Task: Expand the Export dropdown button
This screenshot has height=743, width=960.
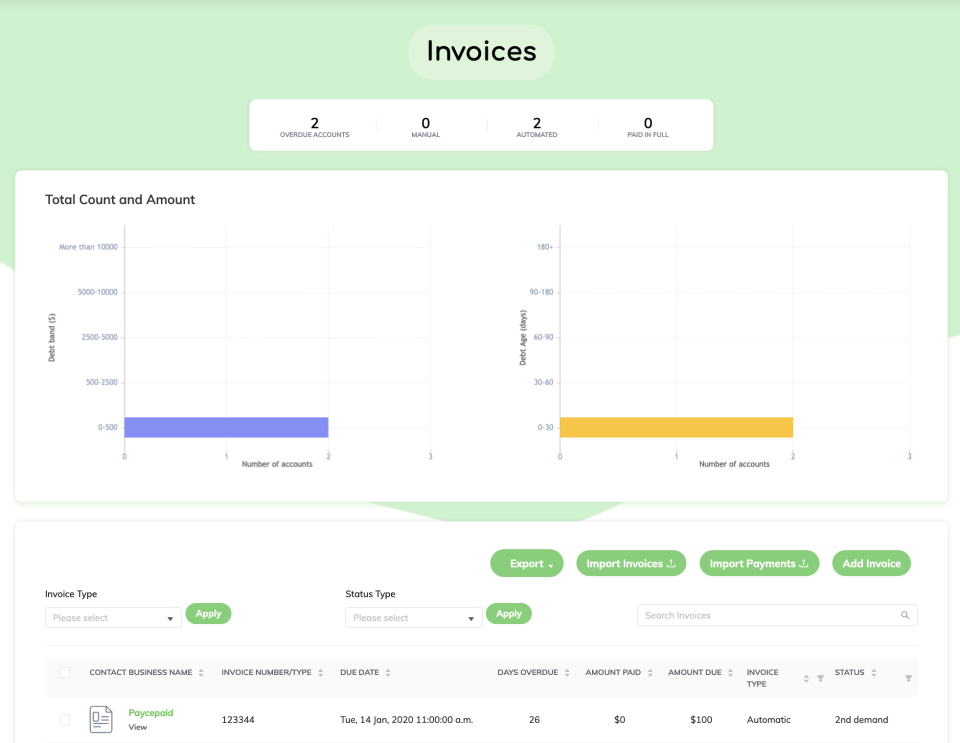Action: (x=527, y=563)
